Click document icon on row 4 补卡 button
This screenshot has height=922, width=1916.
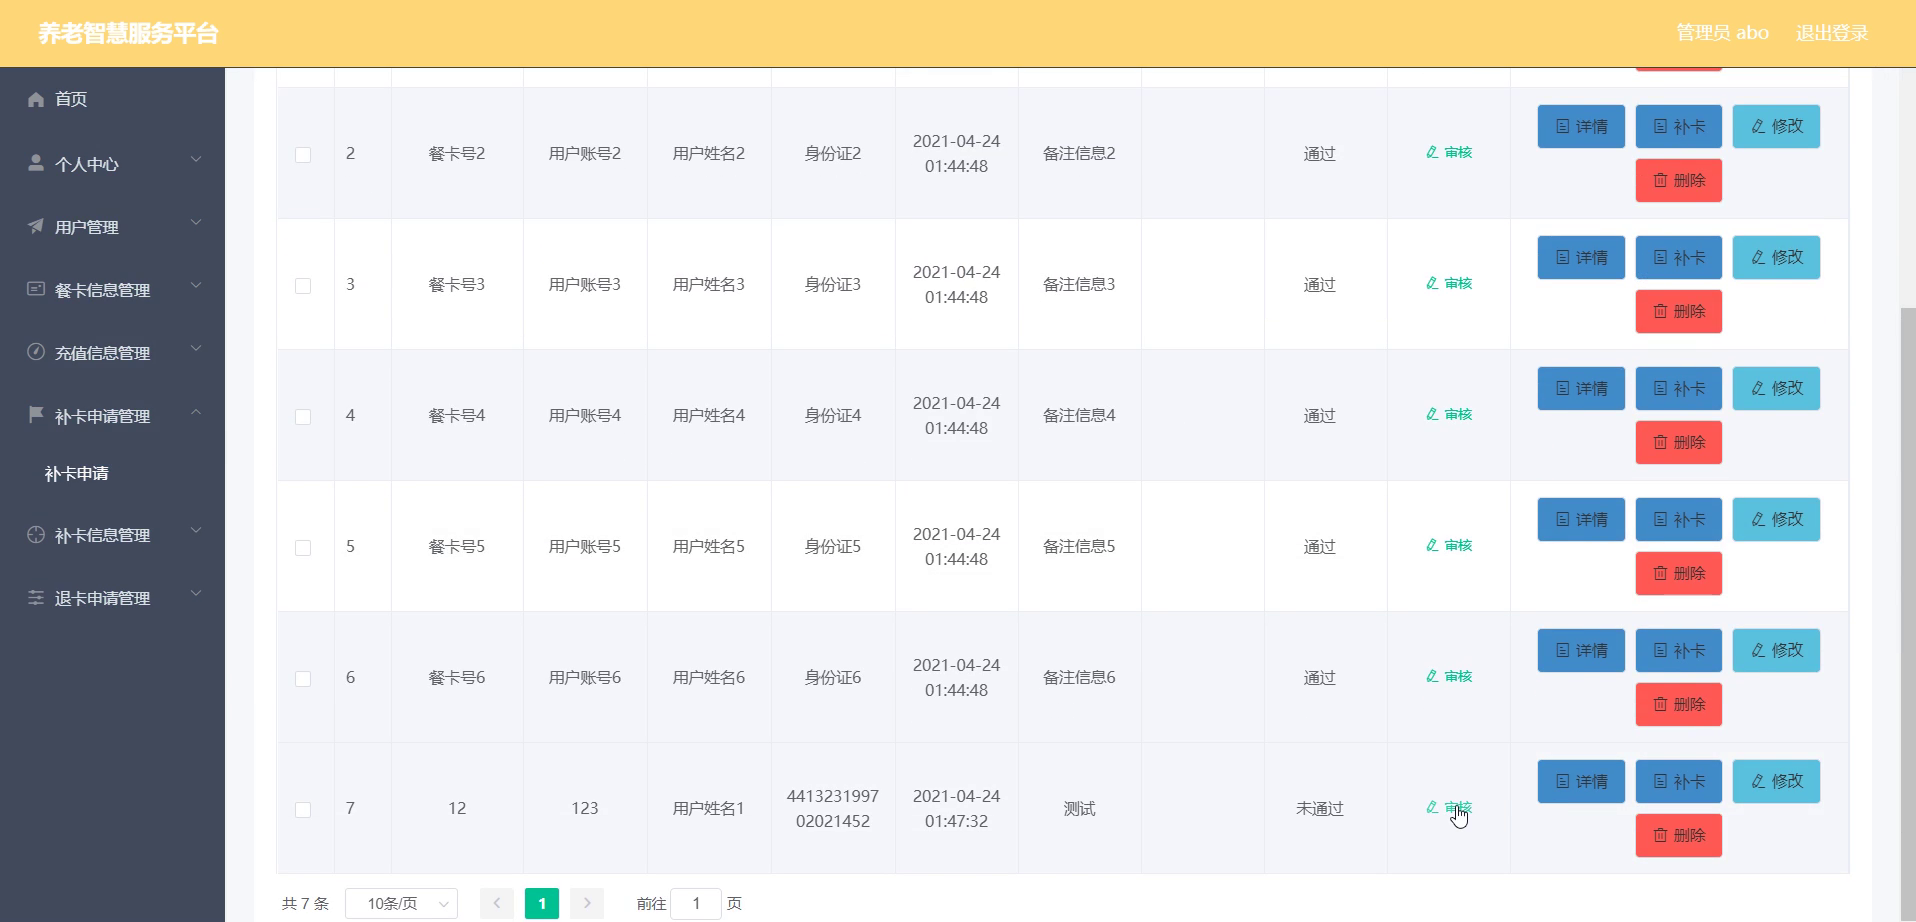[x=1660, y=388]
